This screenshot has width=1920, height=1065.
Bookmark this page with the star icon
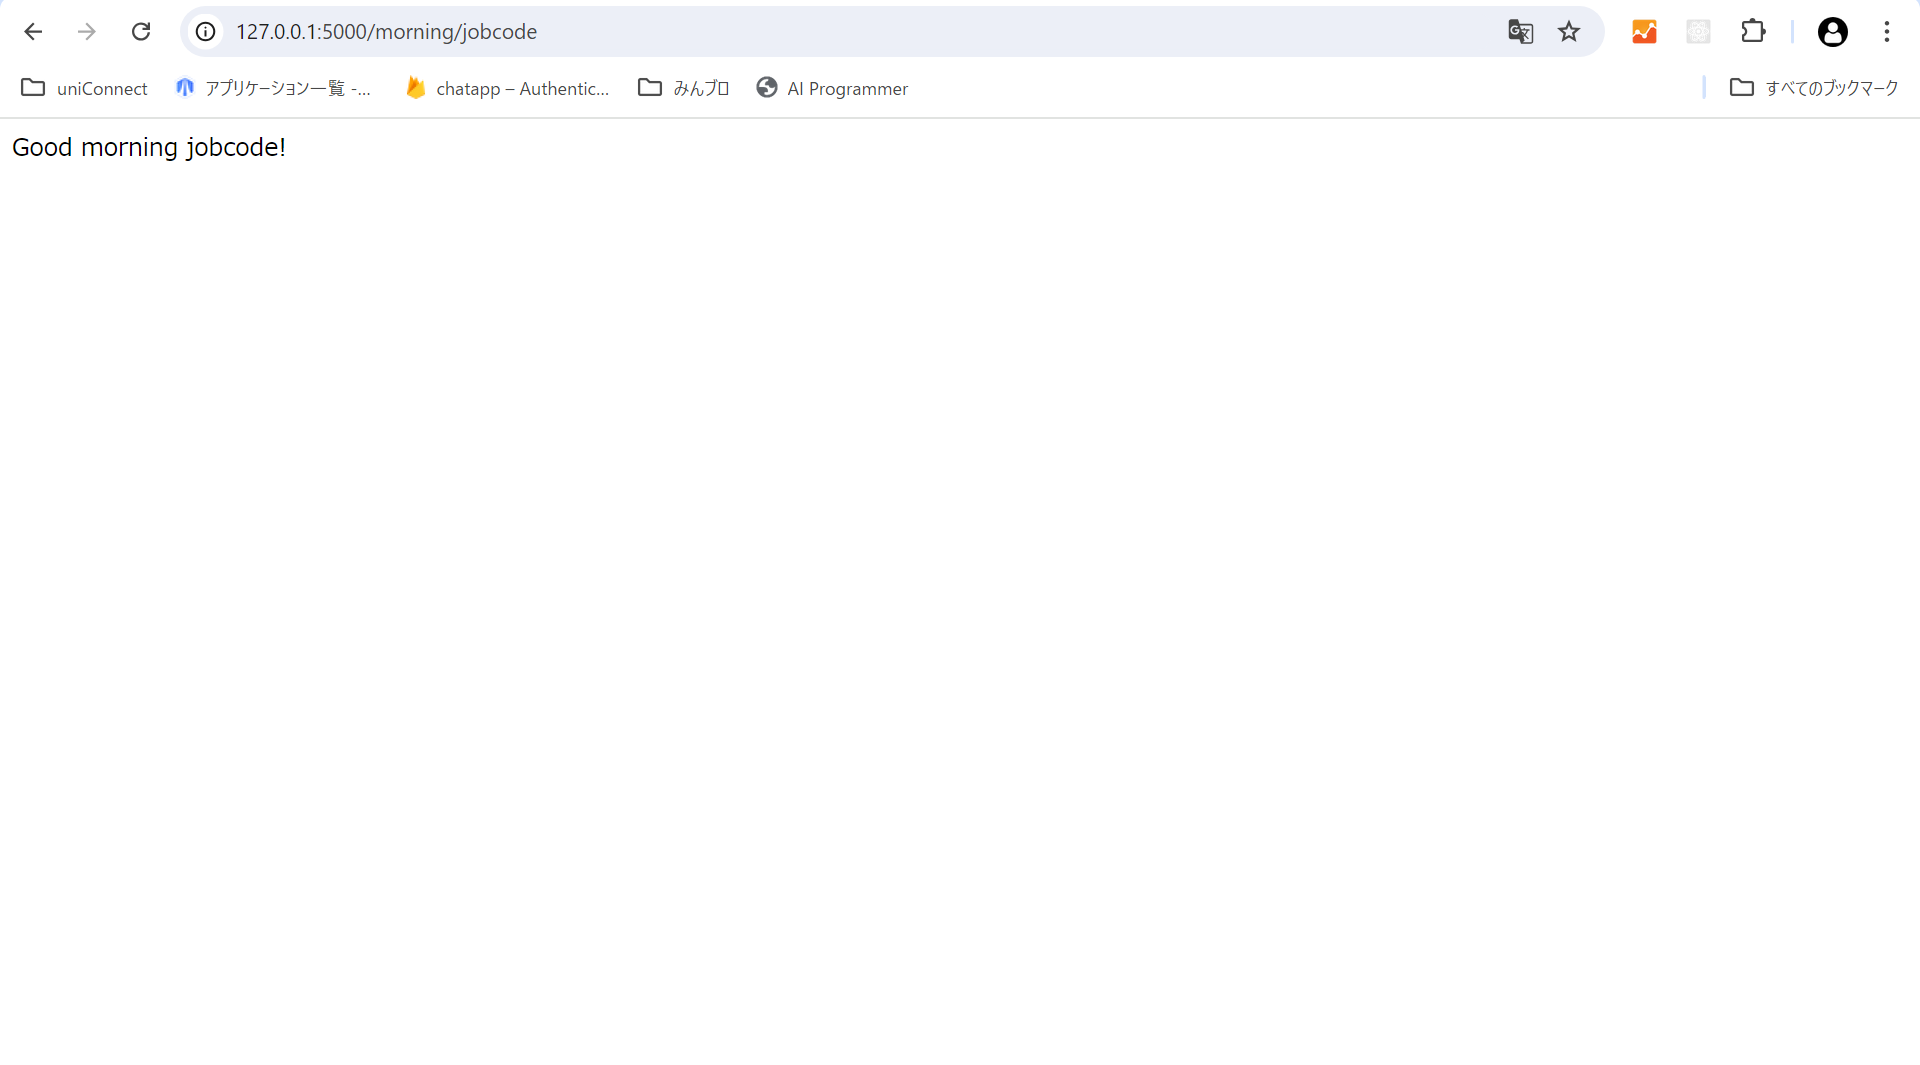pos(1568,32)
